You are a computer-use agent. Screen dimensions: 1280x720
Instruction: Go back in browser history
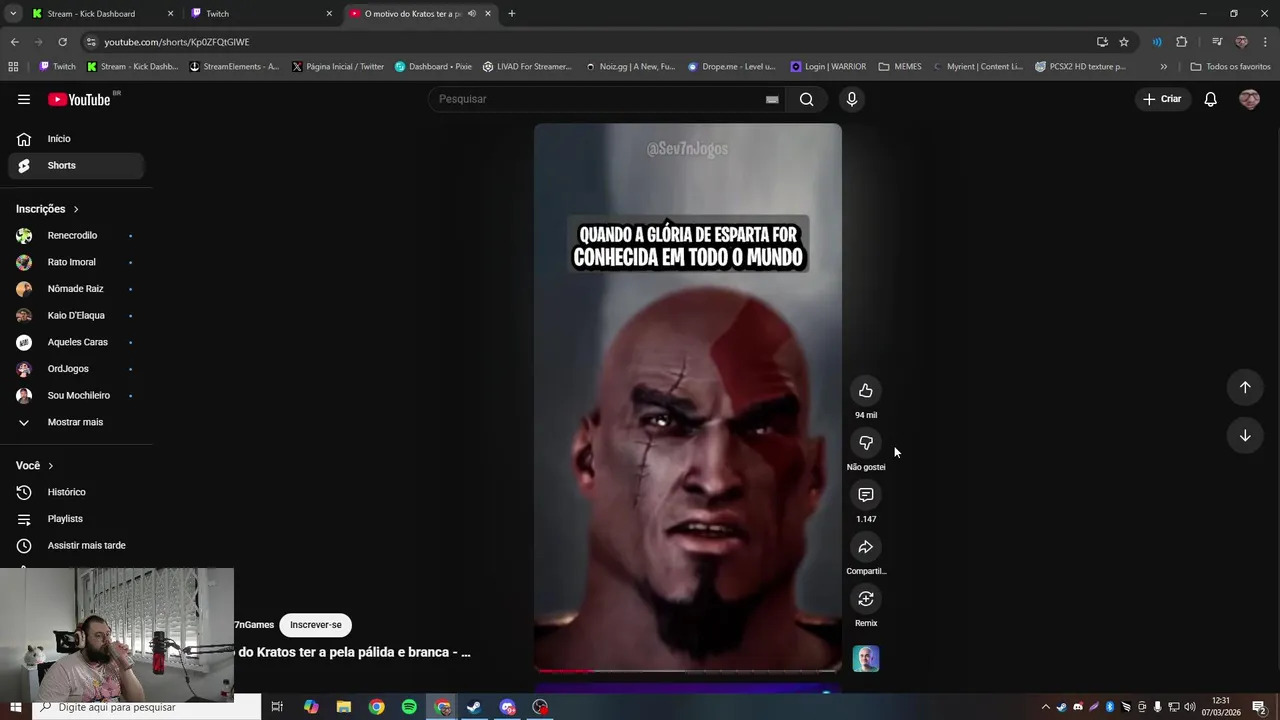[14, 42]
